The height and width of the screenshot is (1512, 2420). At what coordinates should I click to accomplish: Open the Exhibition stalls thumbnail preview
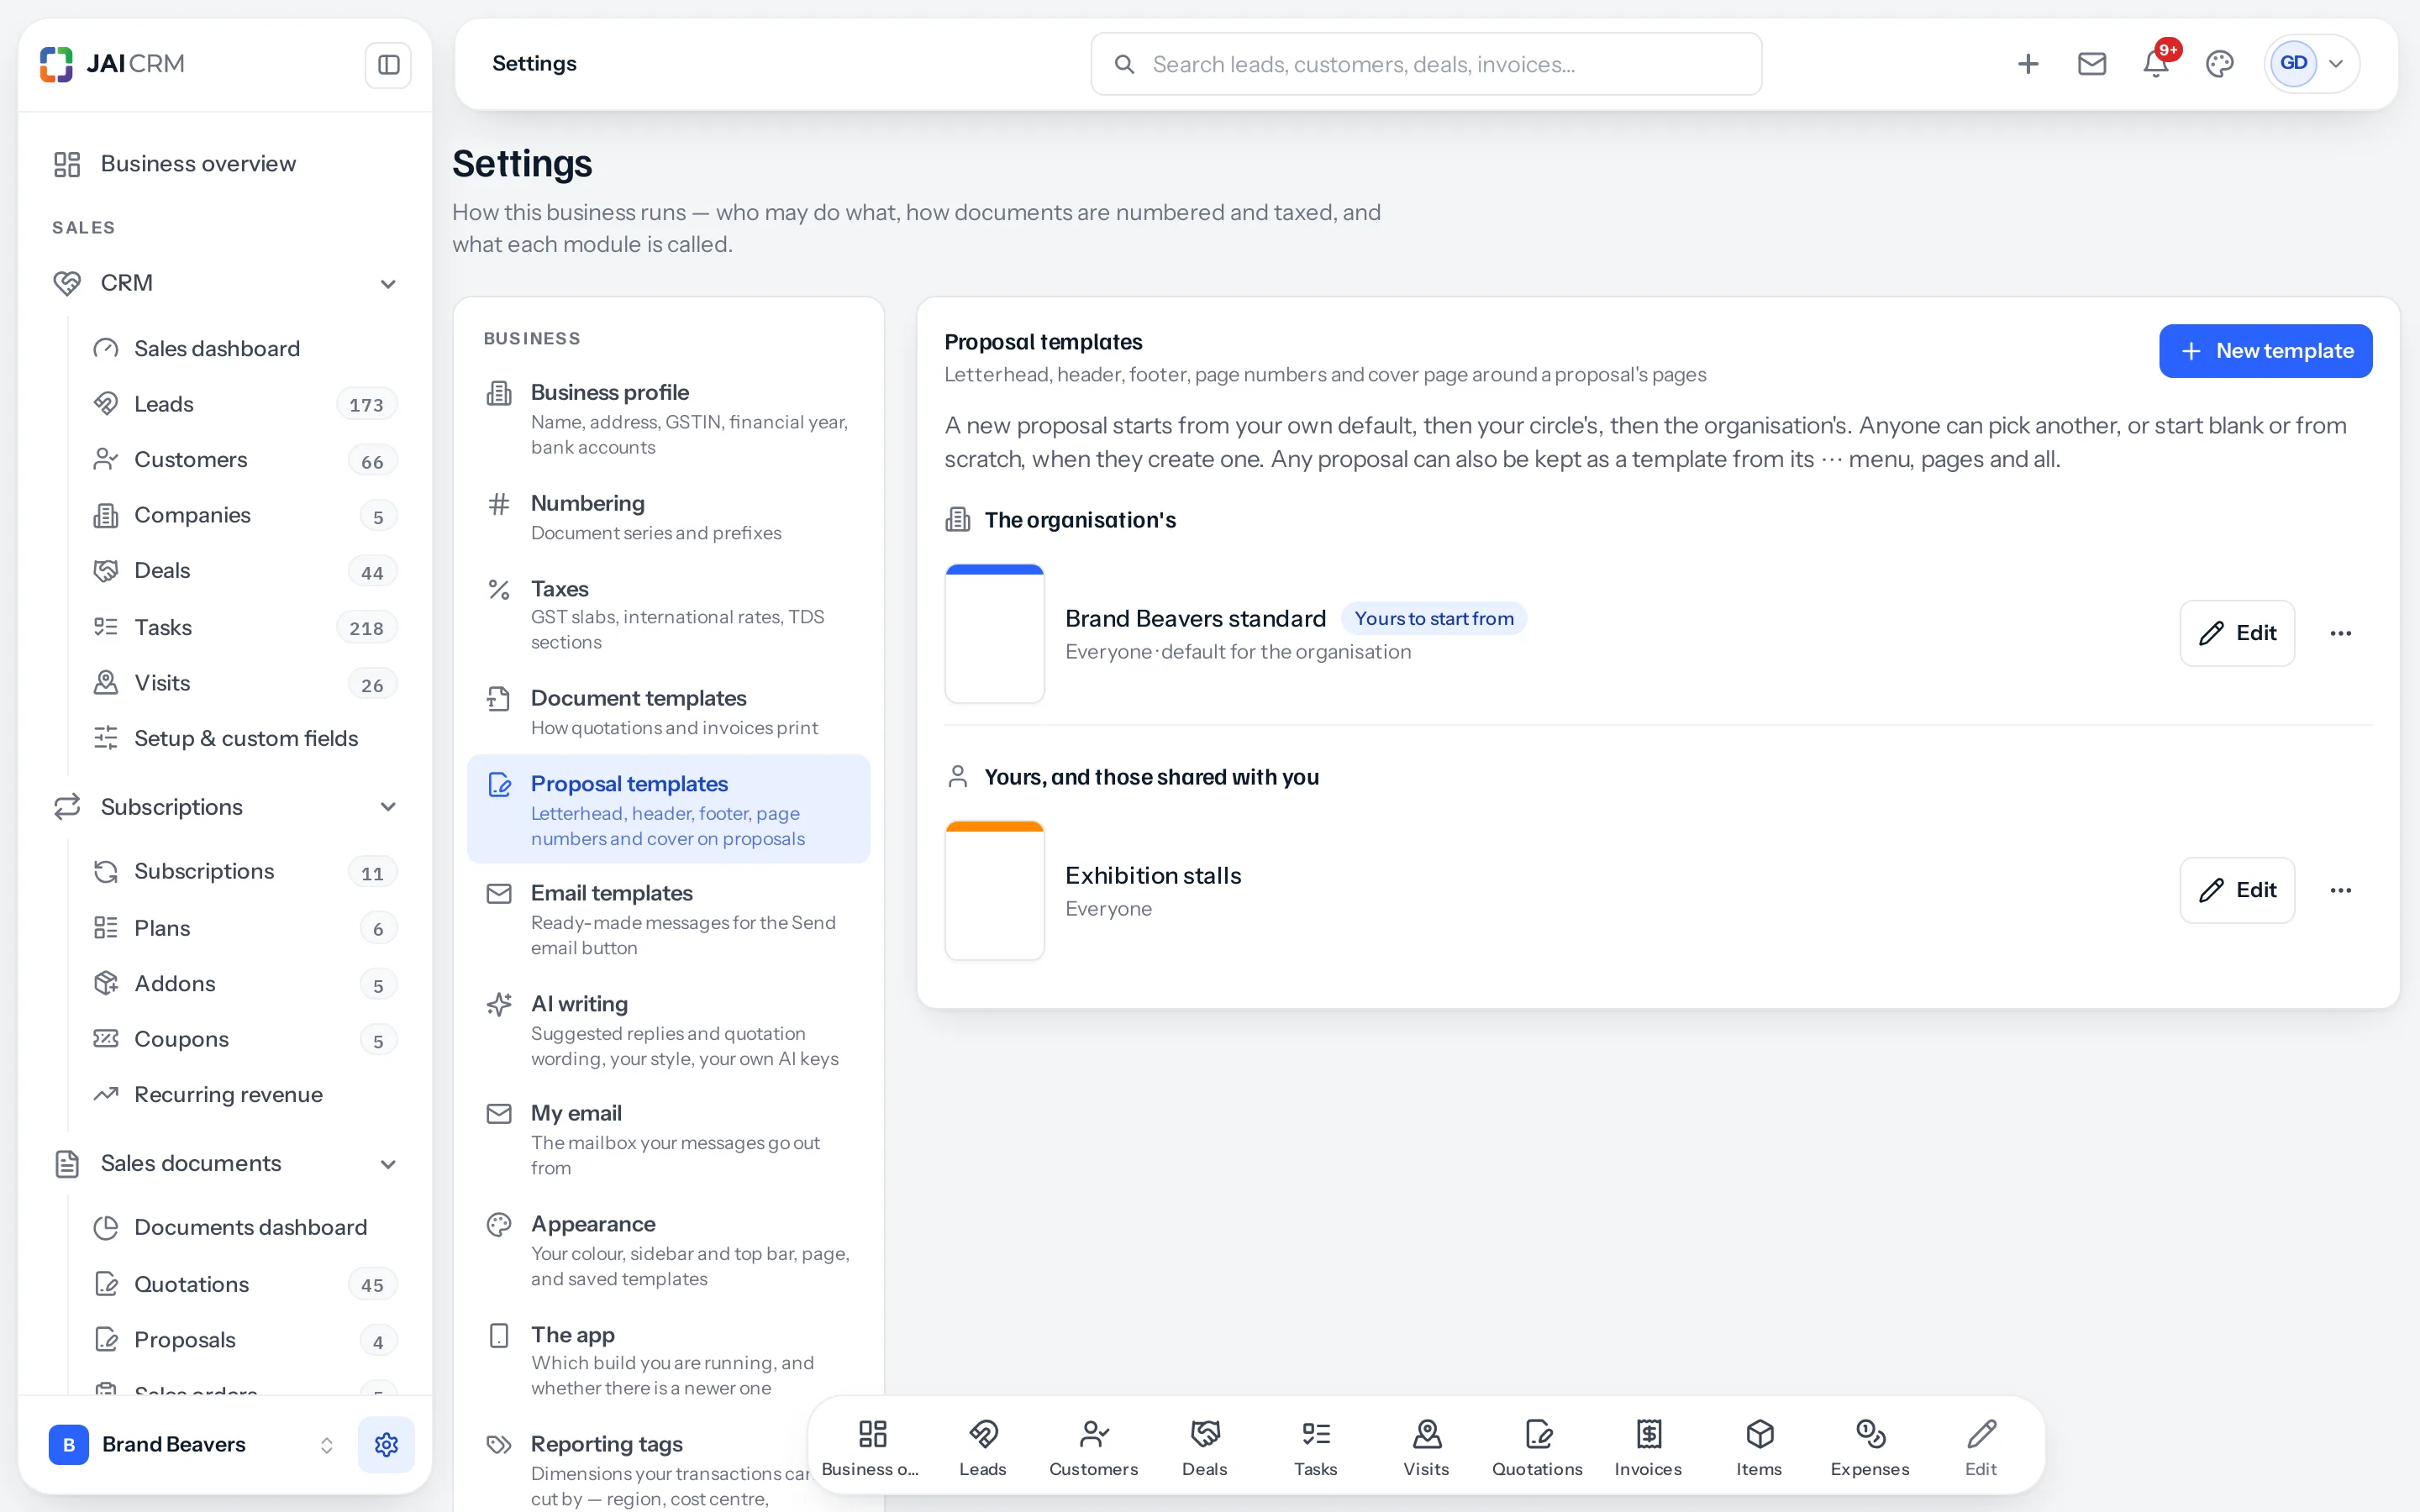[x=994, y=890]
